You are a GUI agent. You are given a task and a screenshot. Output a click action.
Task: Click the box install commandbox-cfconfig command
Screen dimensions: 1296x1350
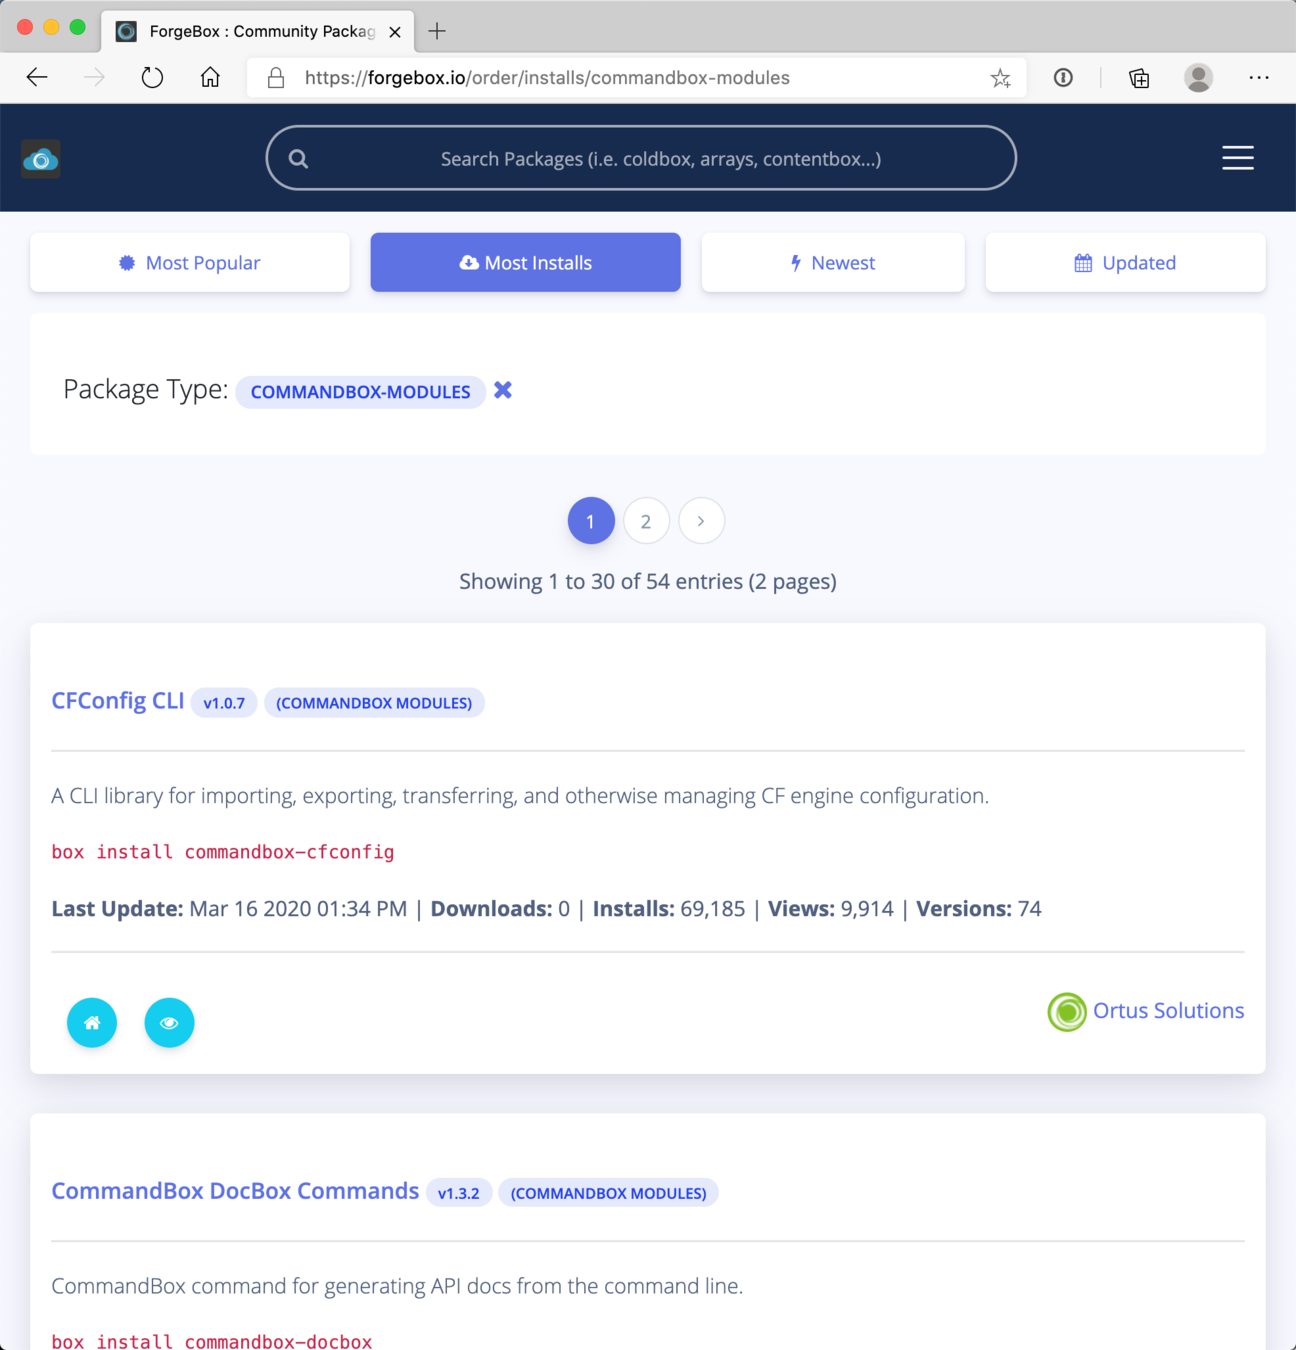(x=223, y=852)
